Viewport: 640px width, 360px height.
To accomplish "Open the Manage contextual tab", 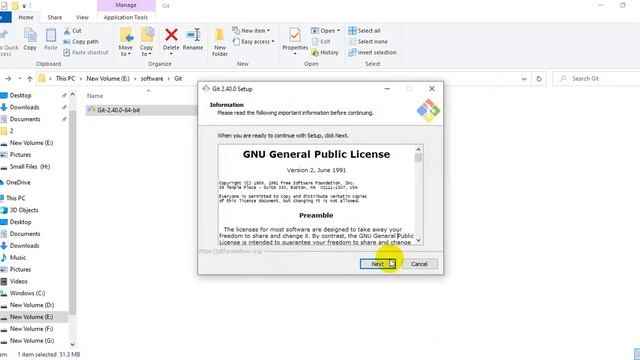I will 126,5.
